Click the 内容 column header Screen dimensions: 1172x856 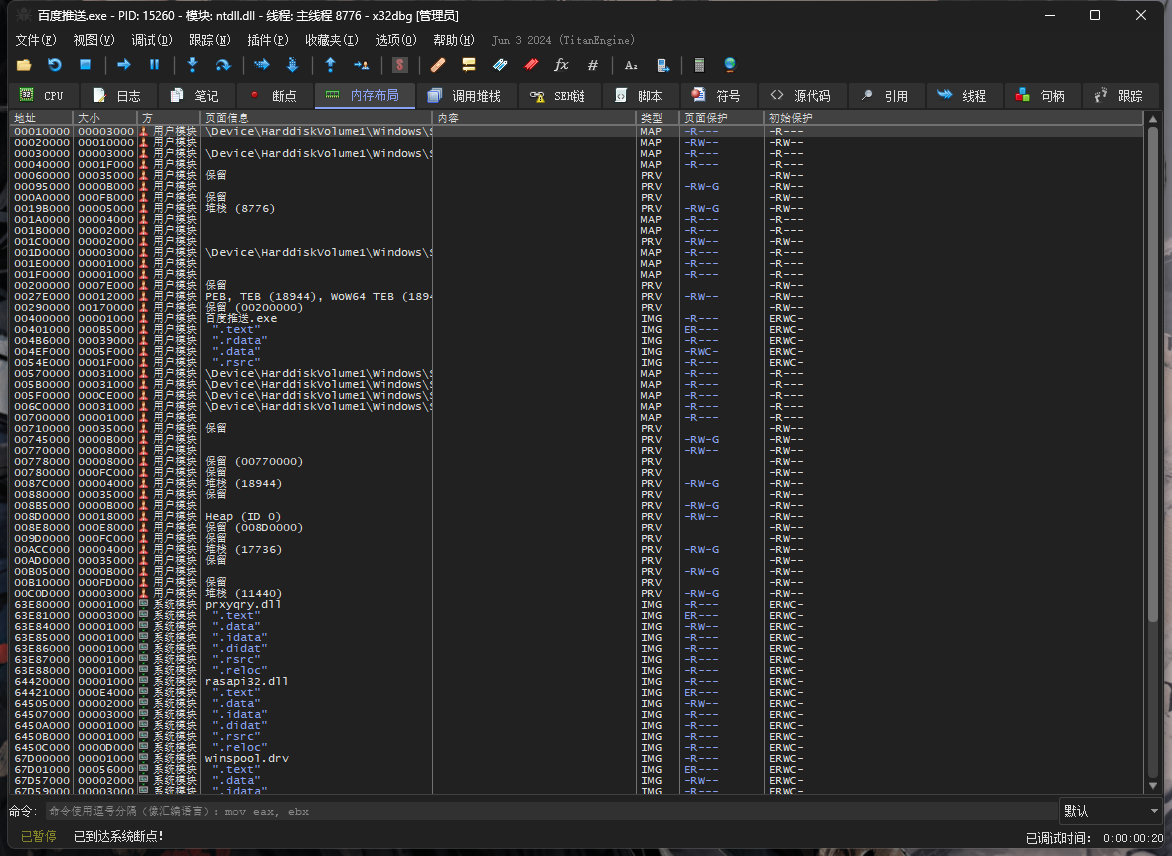(534, 118)
